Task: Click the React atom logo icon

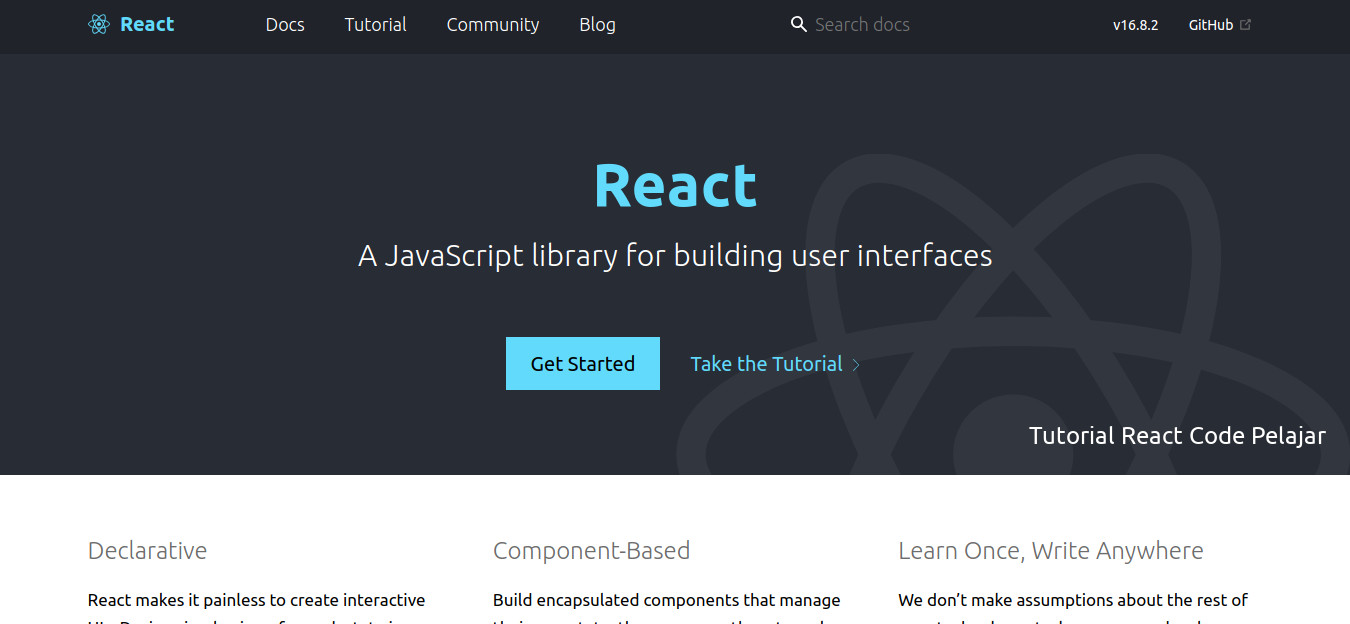Action: (x=98, y=25)
